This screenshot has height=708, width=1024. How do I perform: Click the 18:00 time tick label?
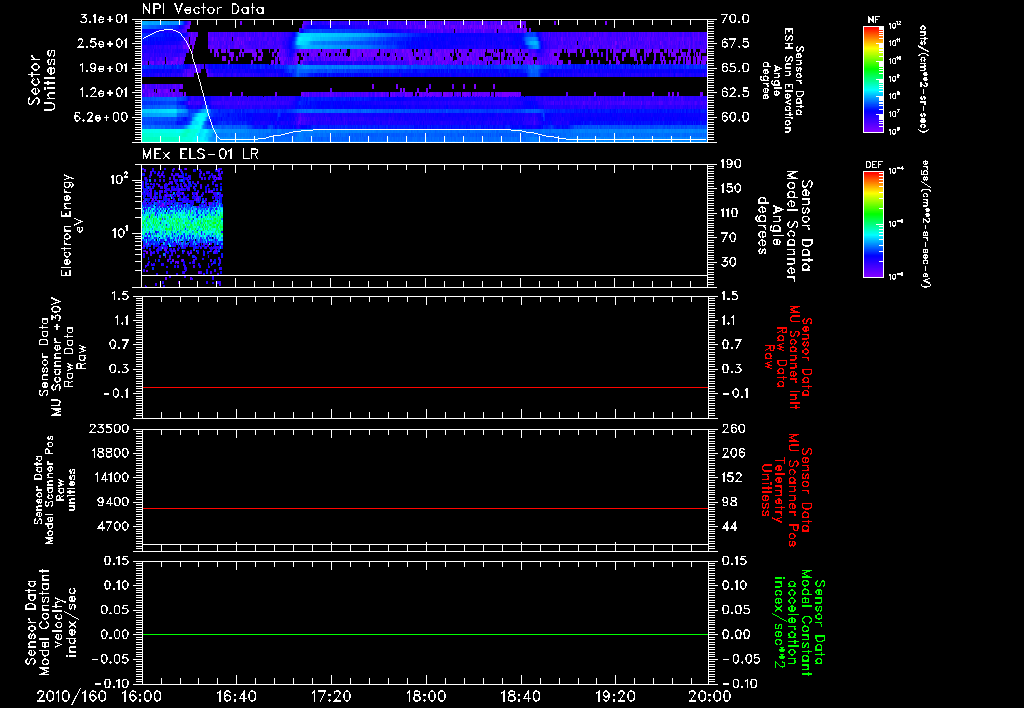pyautogui.click(x=426, y=696)
